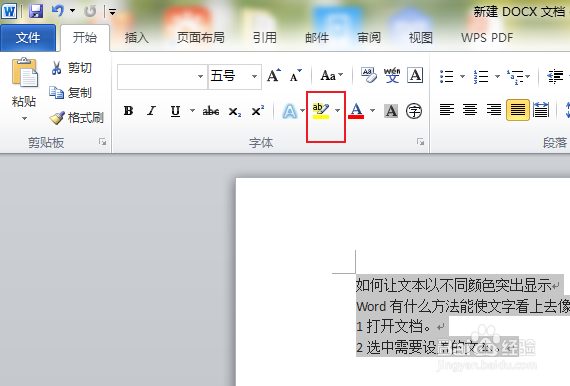Screen dimensions: 570x386
Task: Click the Numbering list icon
Action: [x=481, y=76]
